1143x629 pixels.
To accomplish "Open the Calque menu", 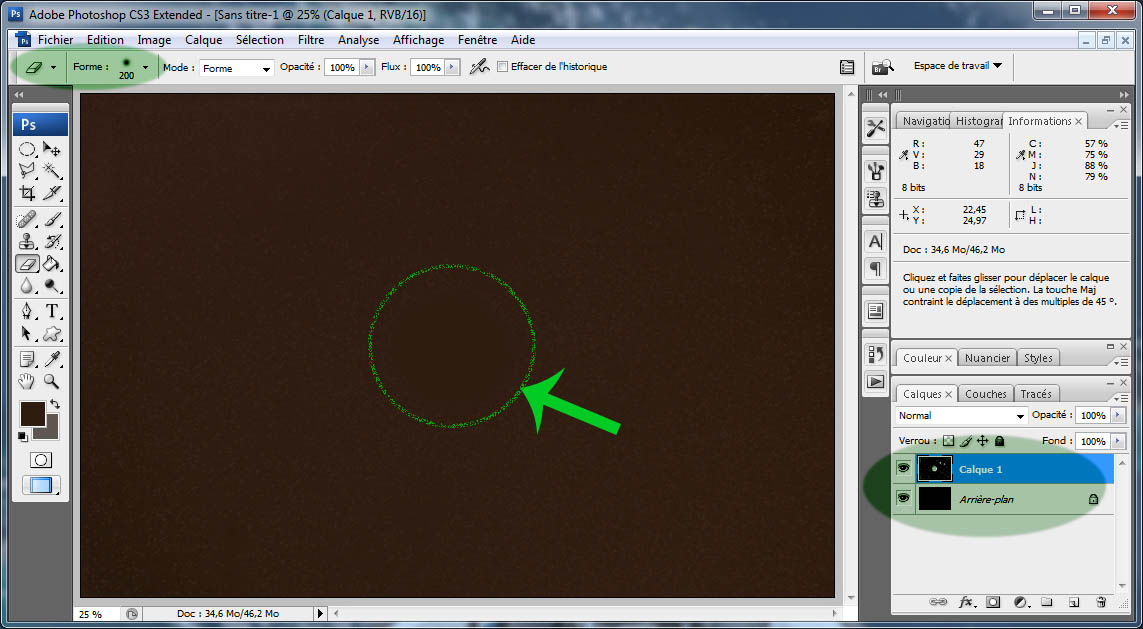I will (203, 40).
